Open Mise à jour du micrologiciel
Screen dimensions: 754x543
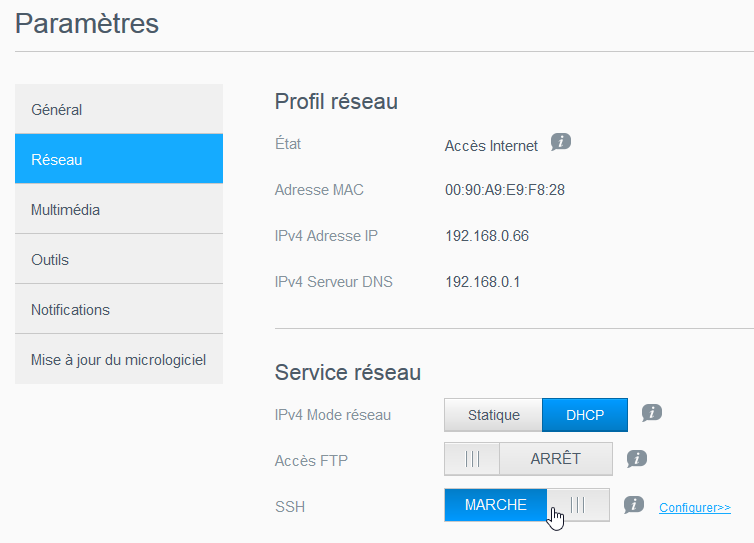click(118, 359)
